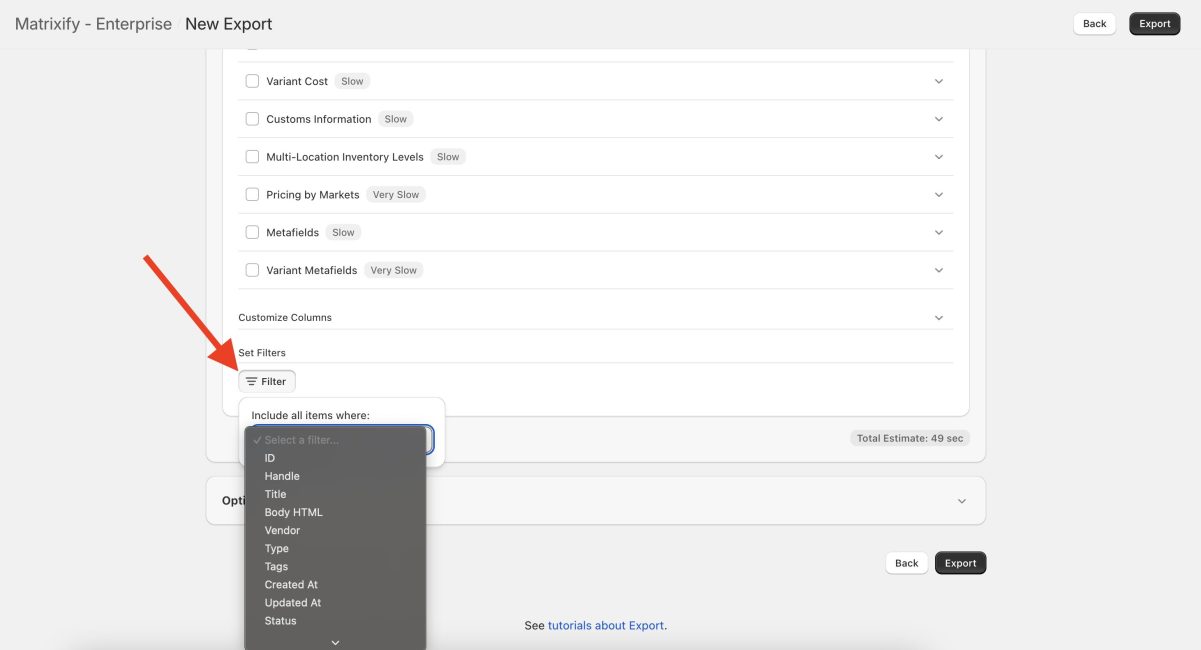Expand the Options panel

pyautogui.click(x=961, y=500)
